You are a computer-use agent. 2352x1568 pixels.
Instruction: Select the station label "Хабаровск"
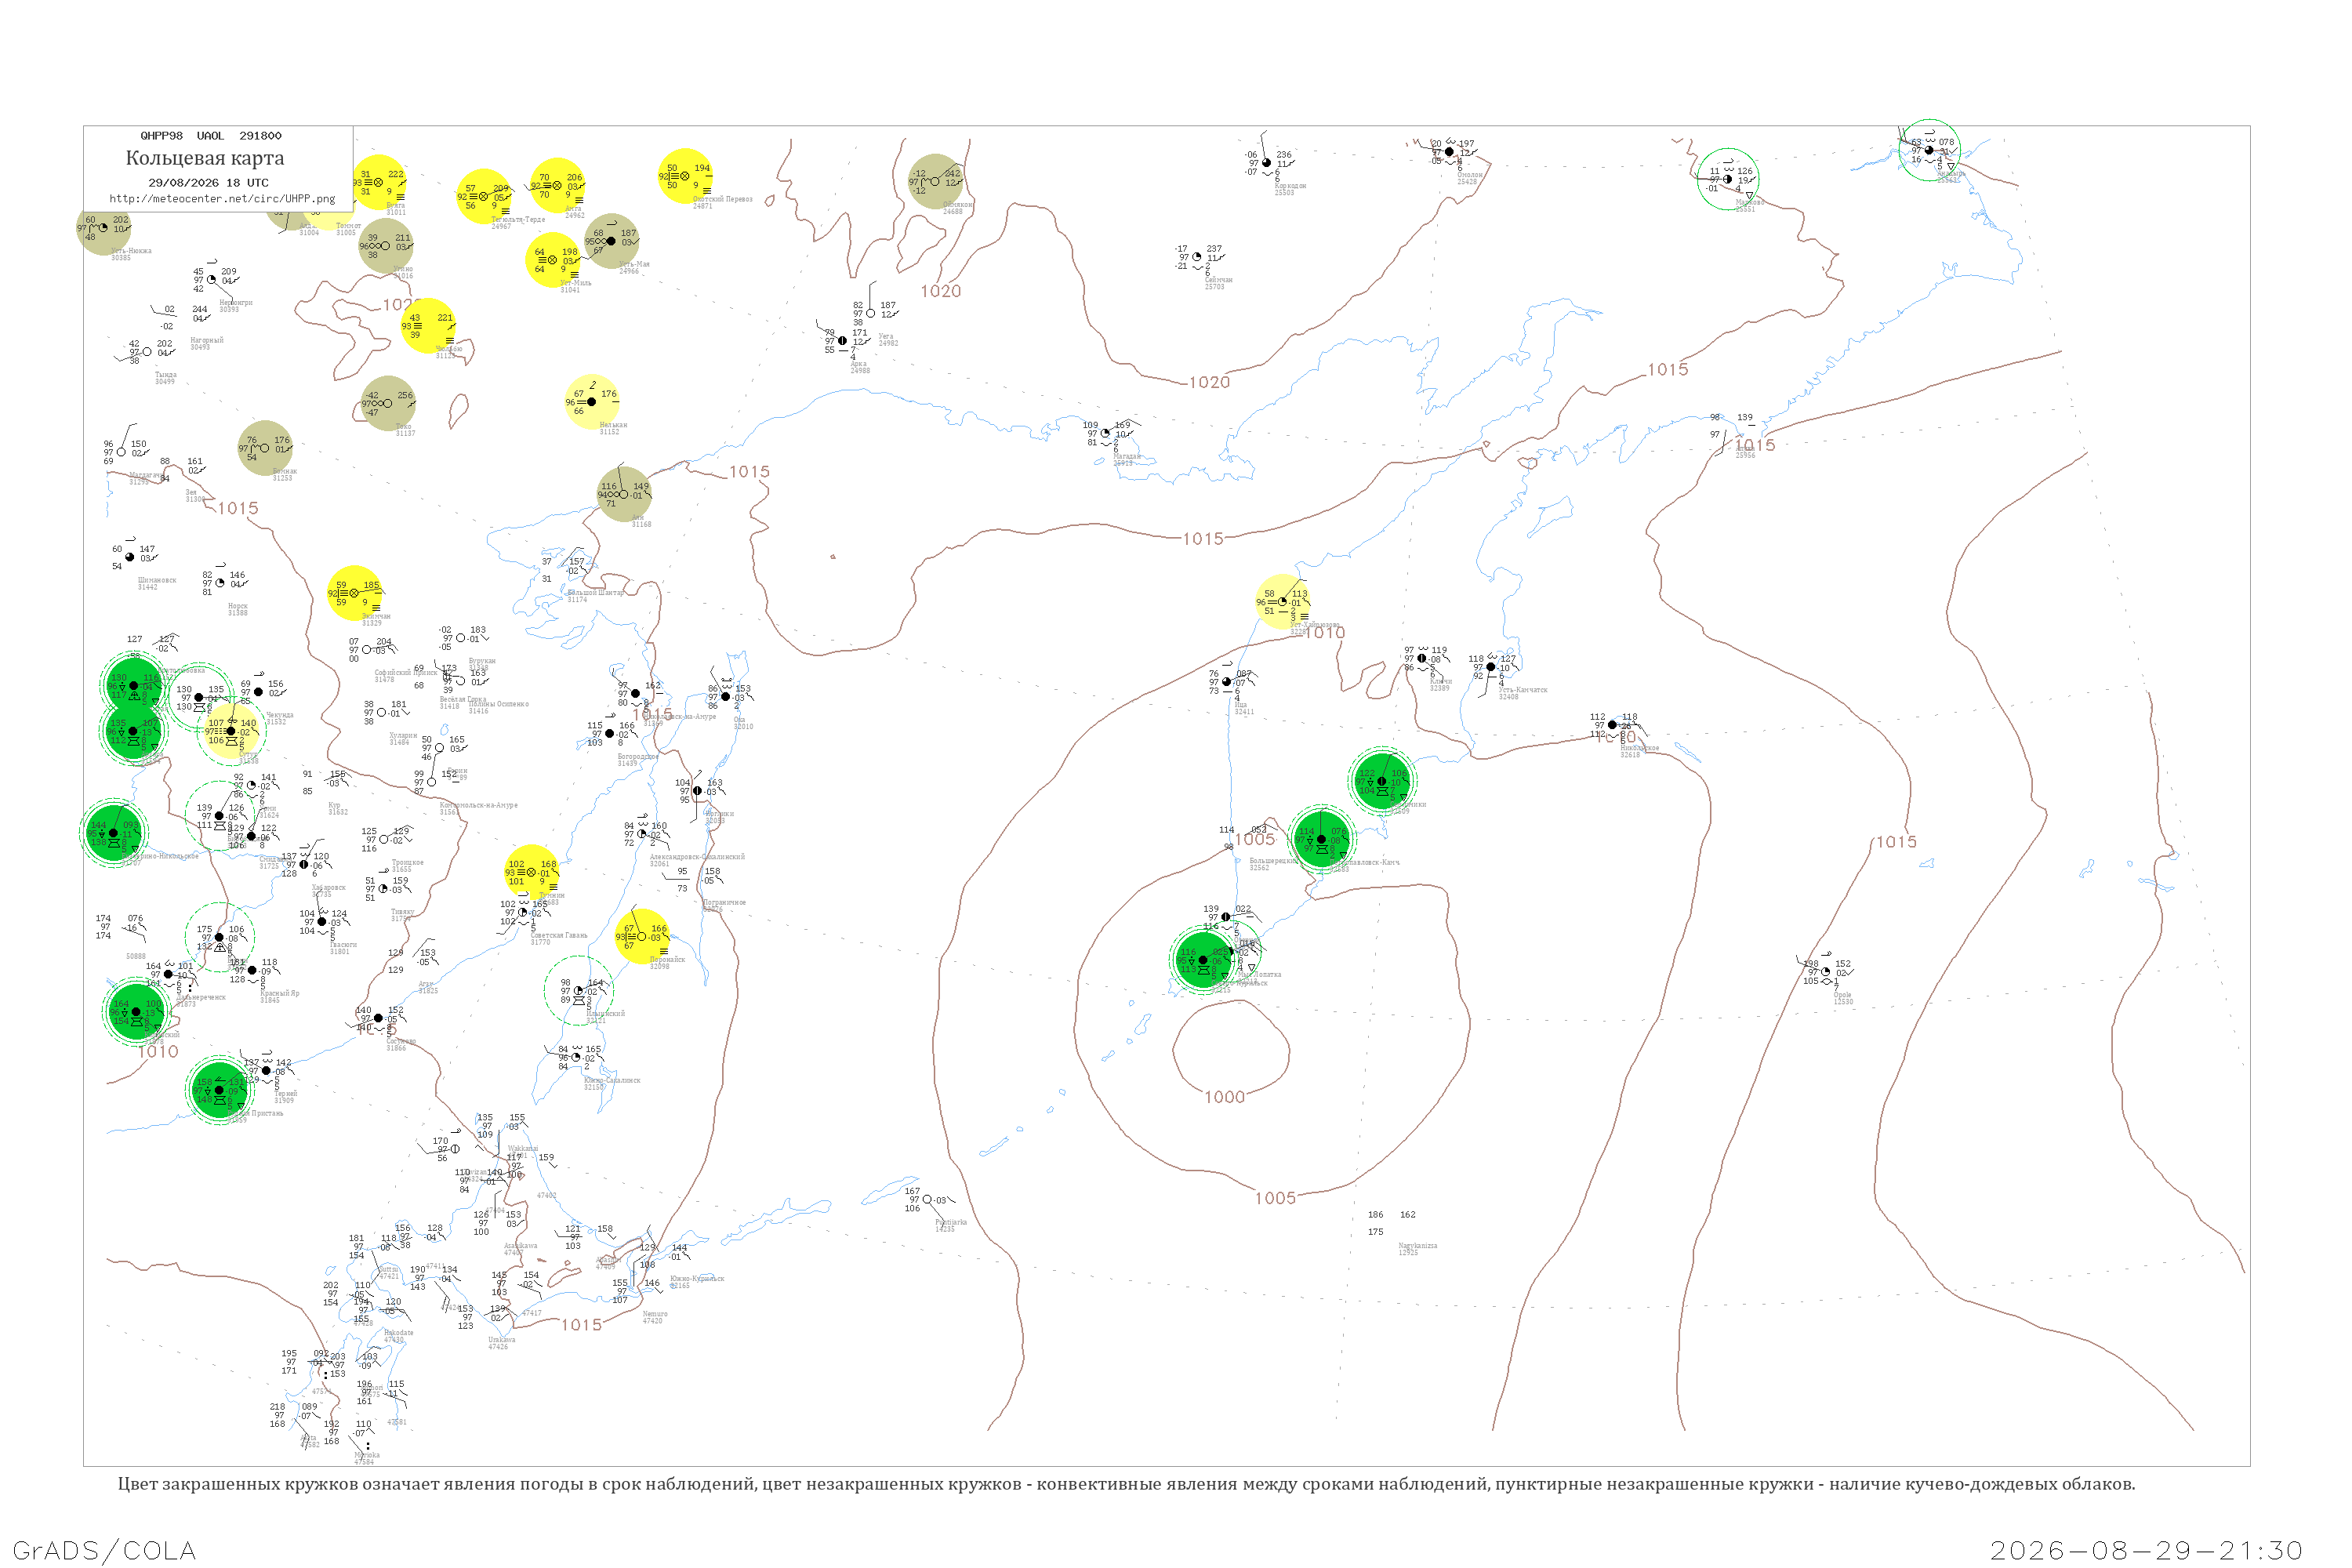click(x=328, y=887)
